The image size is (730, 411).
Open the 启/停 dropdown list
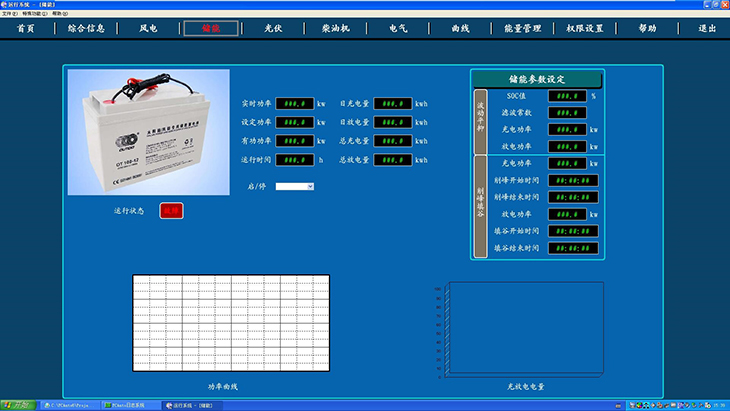[x=295, y=186]
